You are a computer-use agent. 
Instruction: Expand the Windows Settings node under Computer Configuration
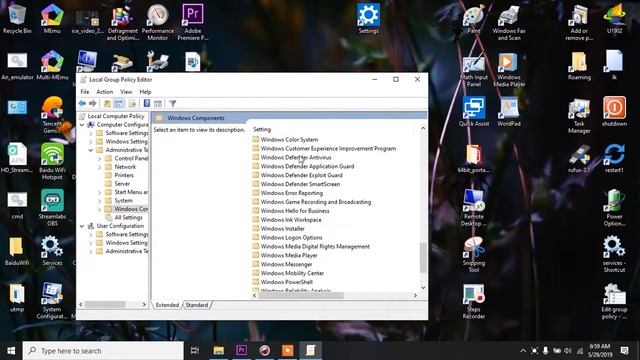91,142
